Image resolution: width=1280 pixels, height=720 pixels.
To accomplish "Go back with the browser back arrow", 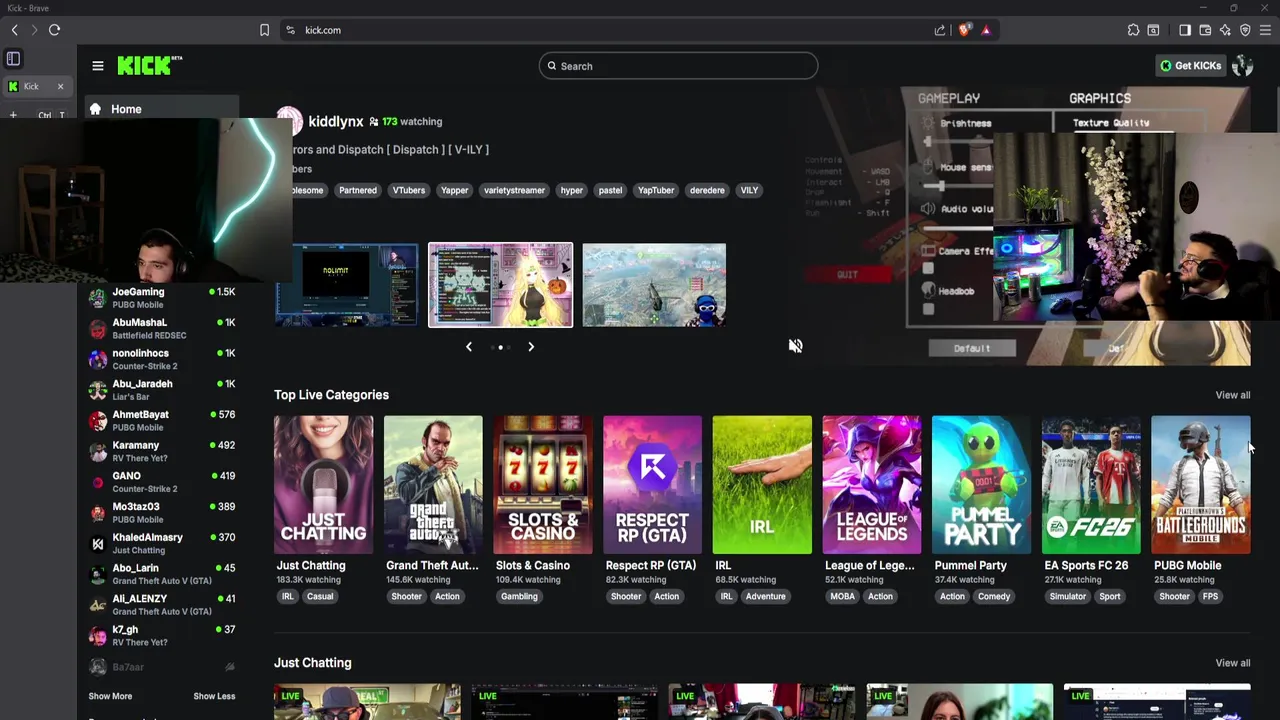I will pyautogui.click(x=14, y=30).
